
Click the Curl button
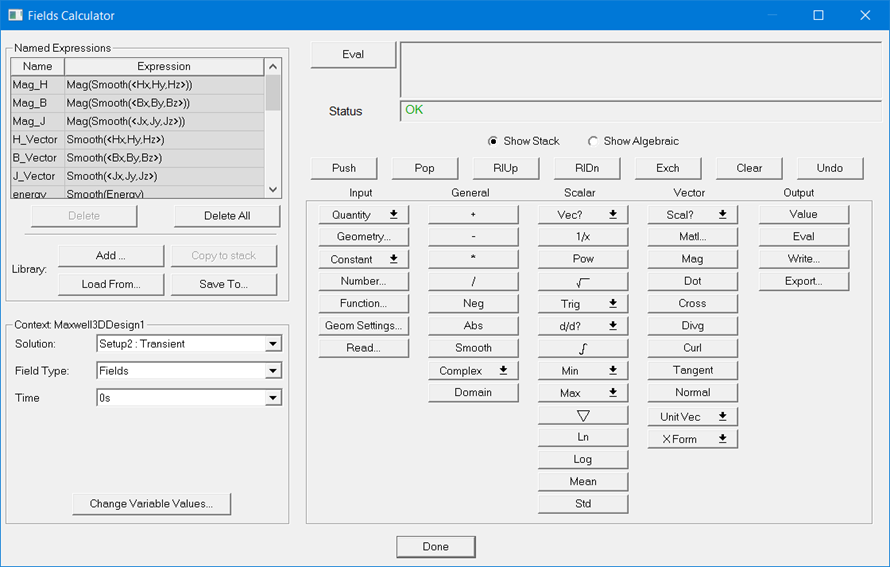[x=692, y=348]
